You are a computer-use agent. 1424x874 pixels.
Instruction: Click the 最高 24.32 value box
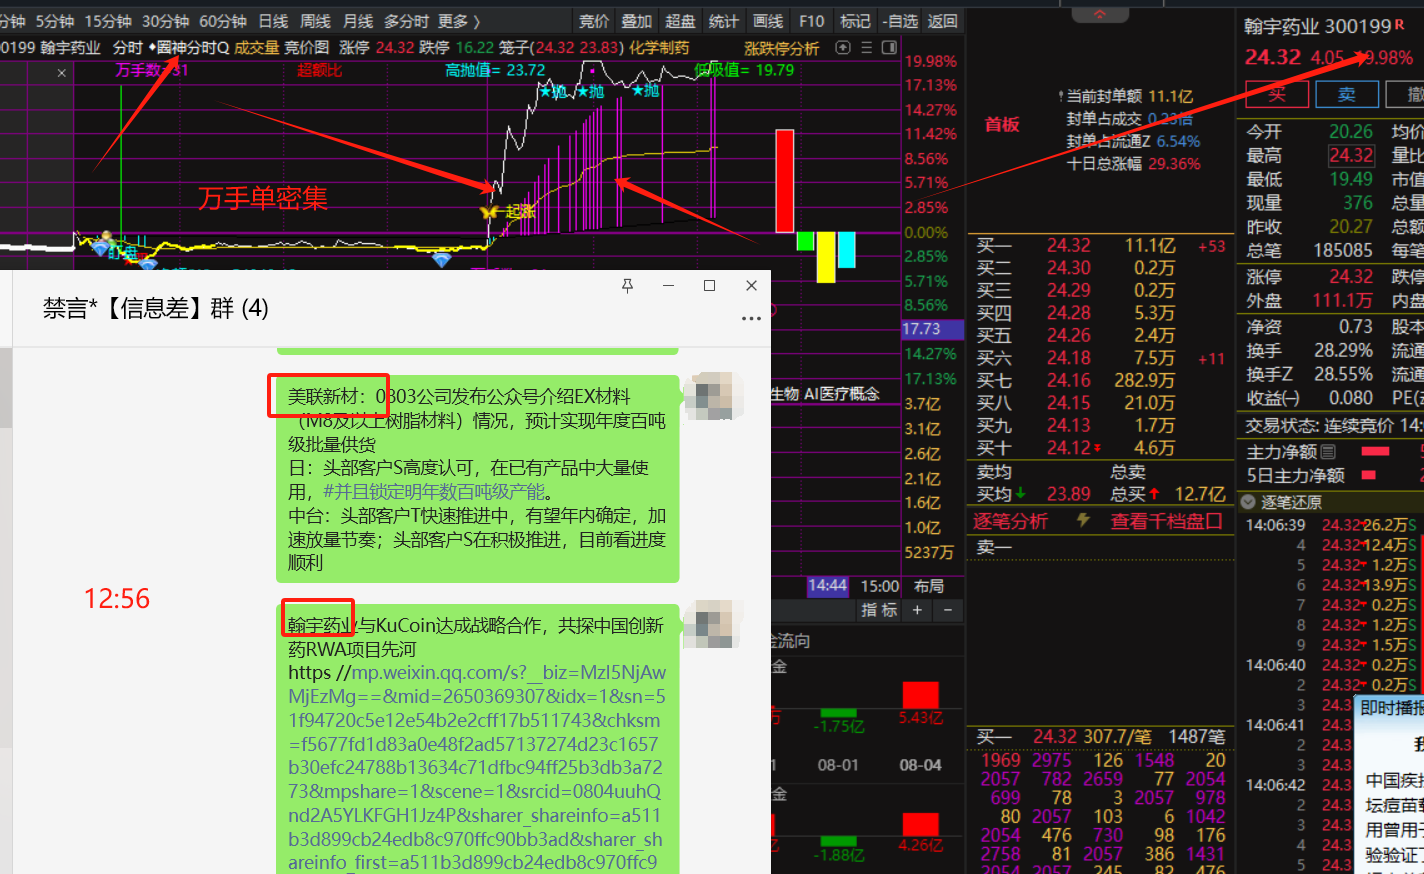pos(1351,155)
